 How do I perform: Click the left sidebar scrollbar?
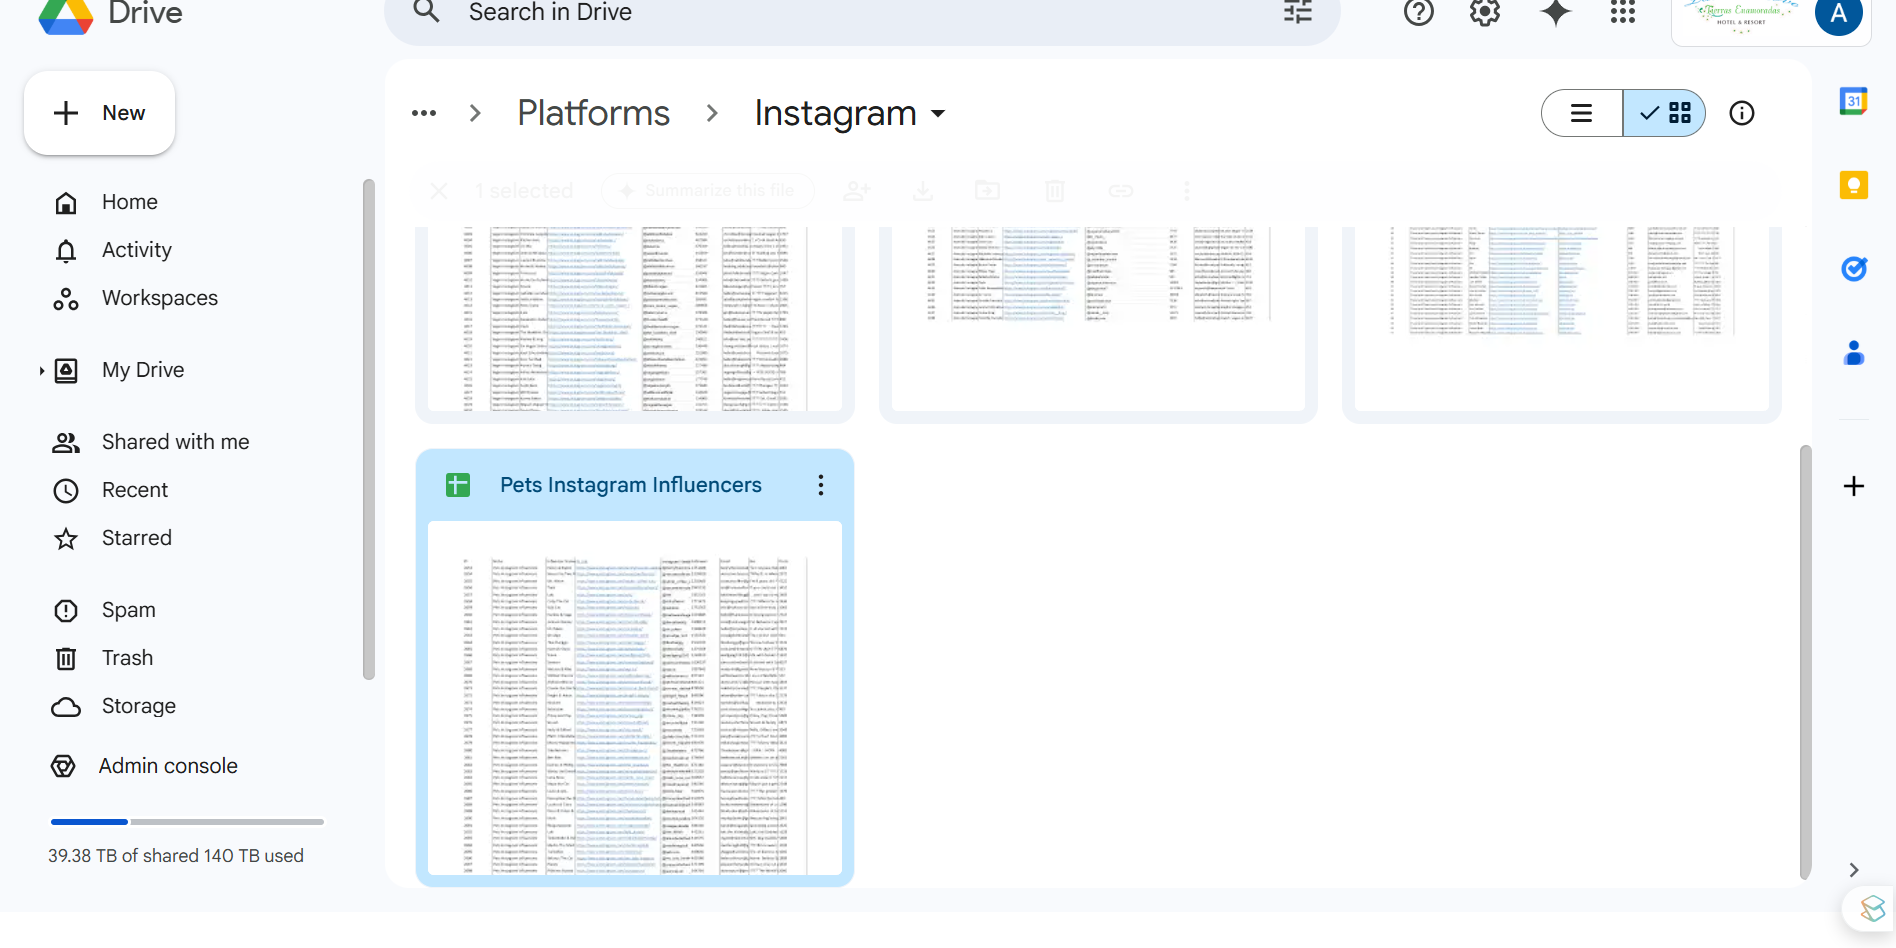tap(368, 430)
